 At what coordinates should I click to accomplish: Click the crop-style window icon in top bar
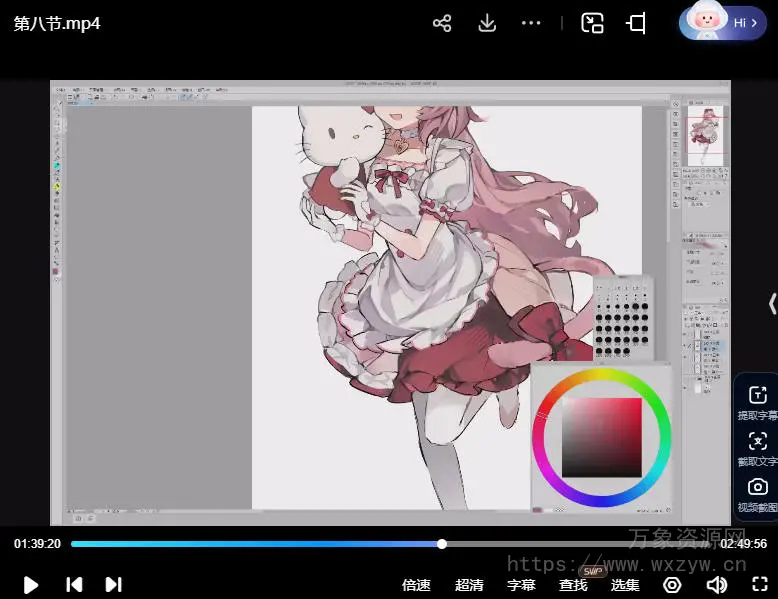pos(636,23)
